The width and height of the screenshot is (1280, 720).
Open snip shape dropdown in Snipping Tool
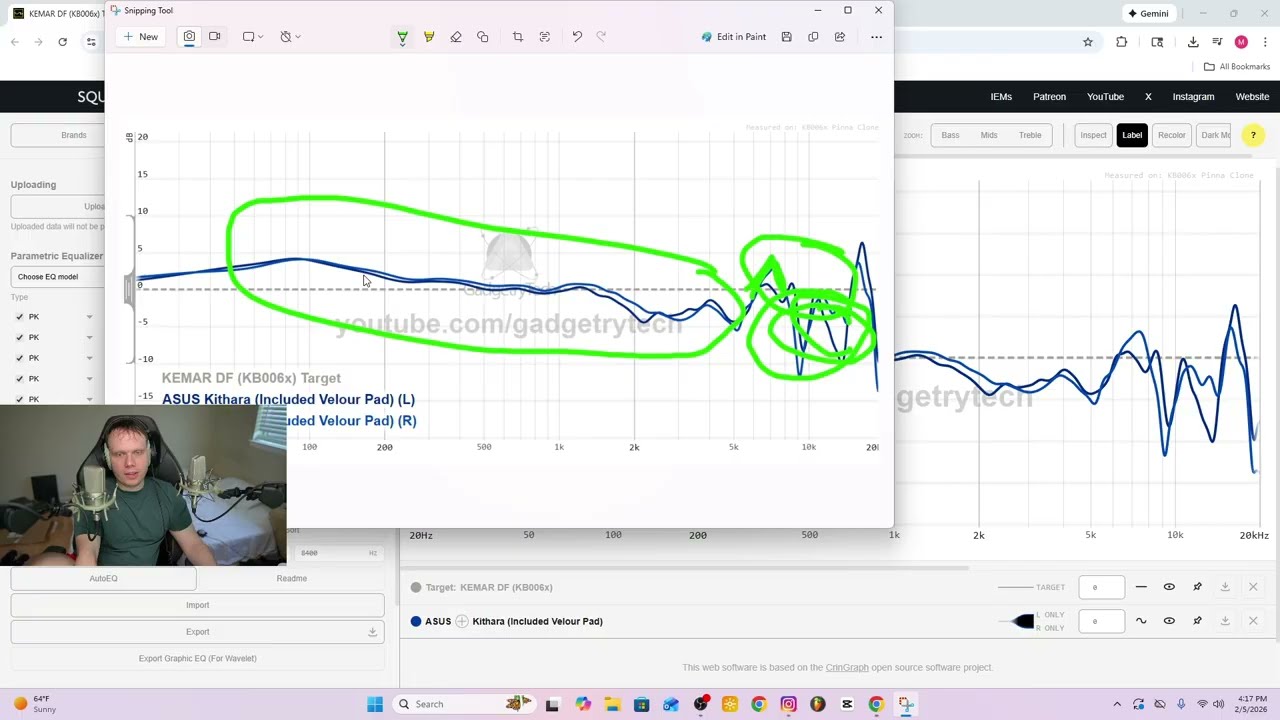click(x=253, y=36)
